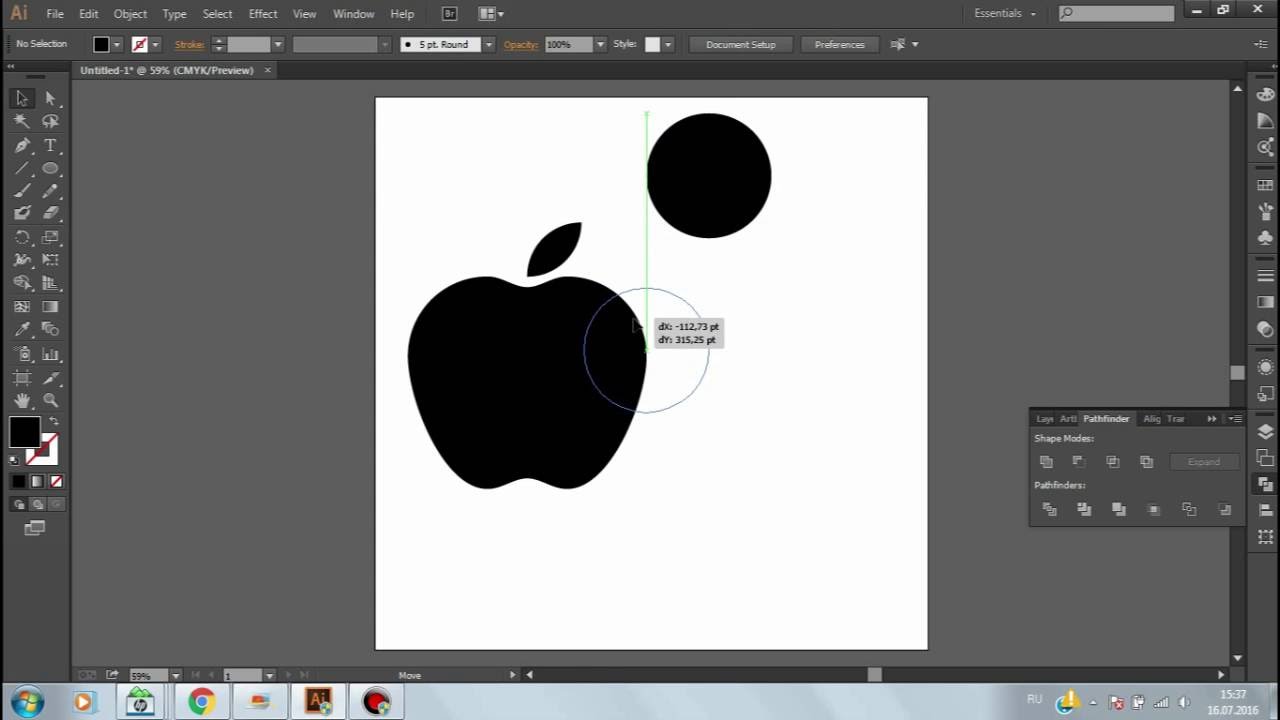The width and height of the screenshot is (1280, 720).
Task: Set color mode under swatches
Action: 18,482
